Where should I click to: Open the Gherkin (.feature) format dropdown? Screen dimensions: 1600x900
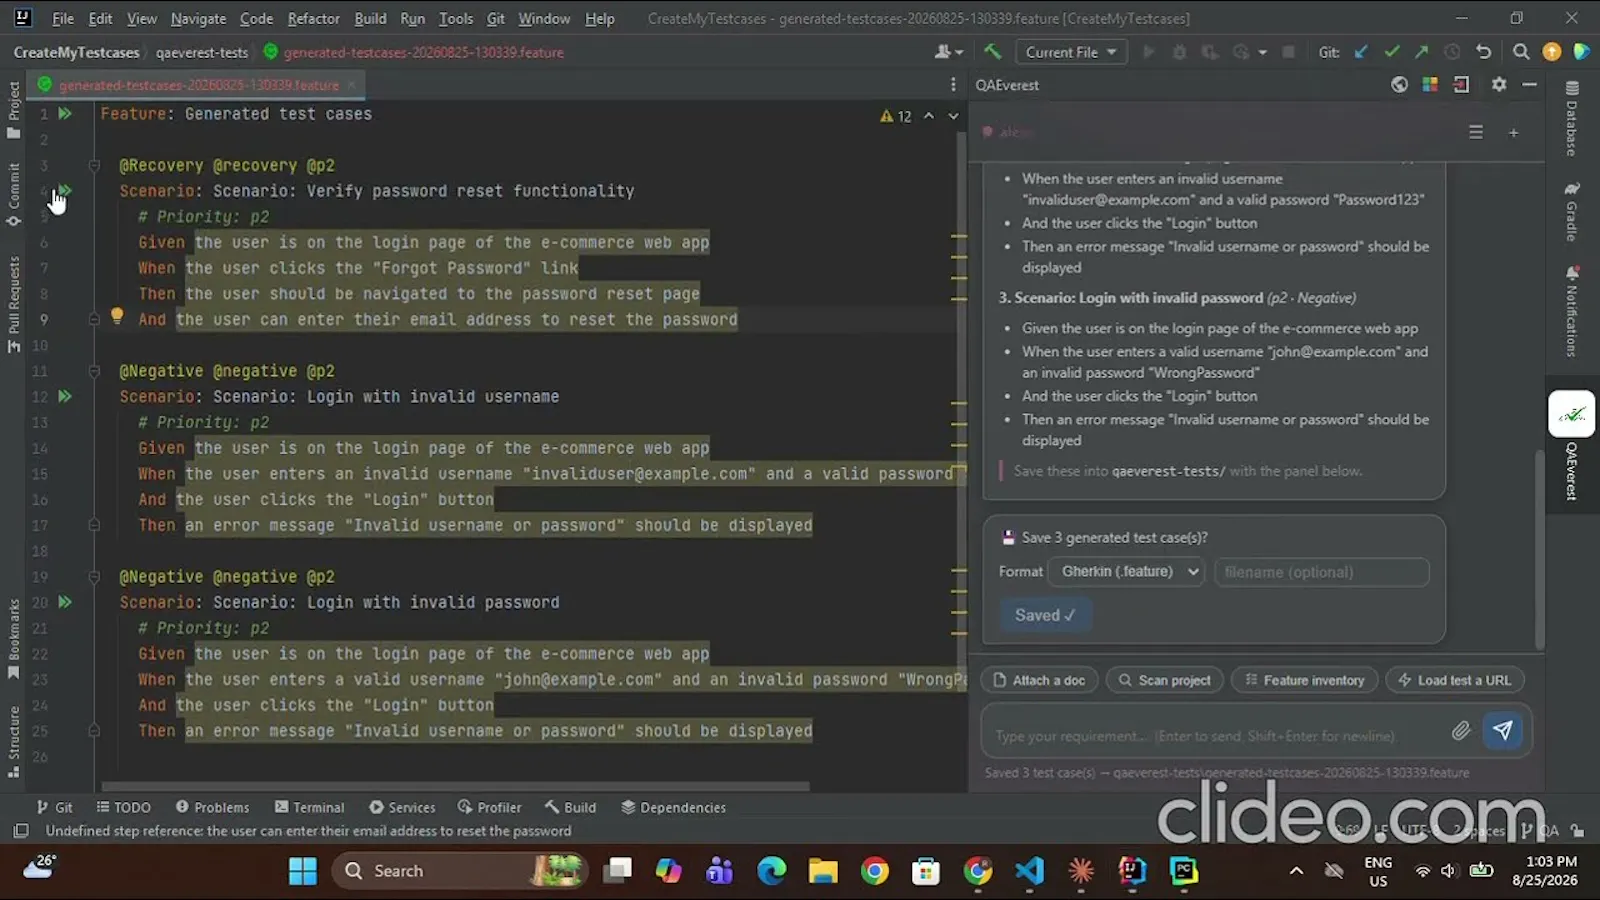1127,572
